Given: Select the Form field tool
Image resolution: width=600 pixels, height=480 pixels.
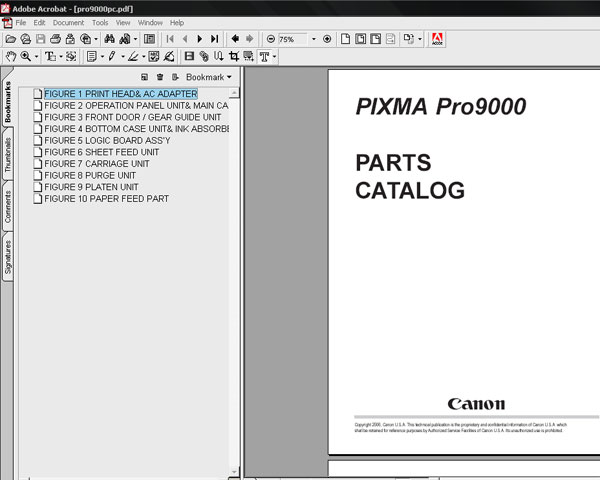Looking at the screenshot, I should [x=249, y=57].
